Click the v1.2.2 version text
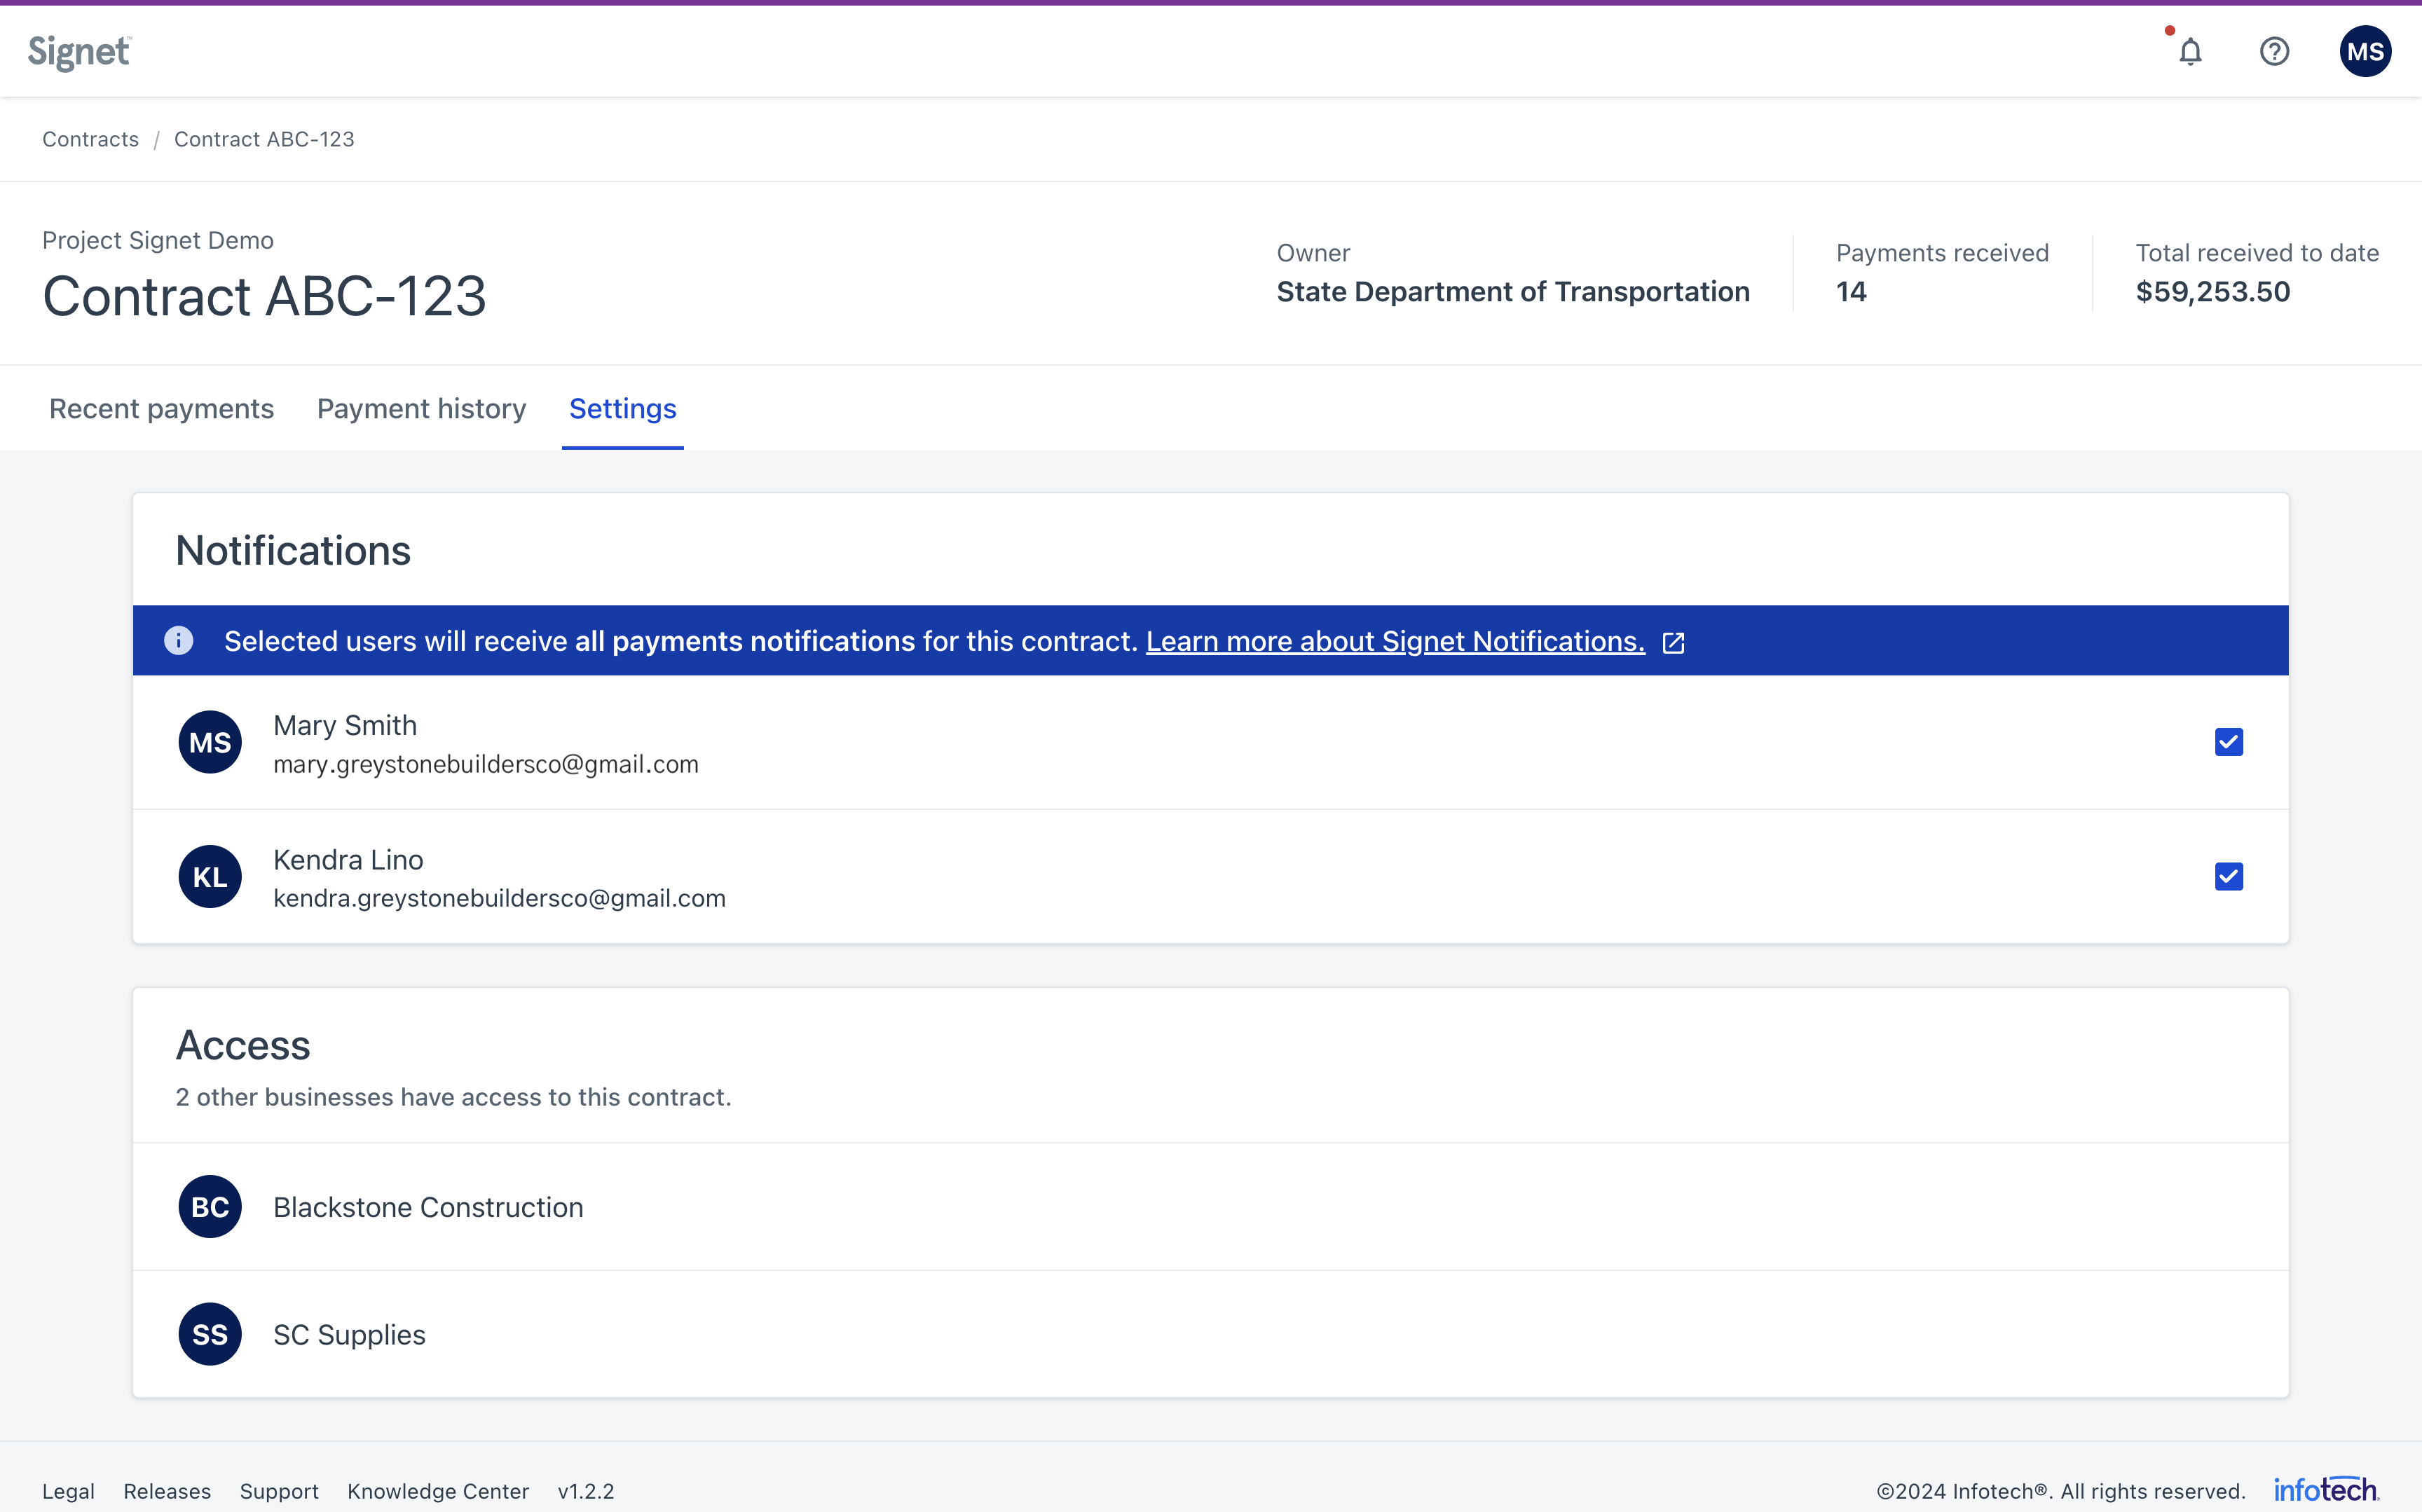Image resolution: width=2422 pixels, height=1512 pixels. [x=586, y=1491]
